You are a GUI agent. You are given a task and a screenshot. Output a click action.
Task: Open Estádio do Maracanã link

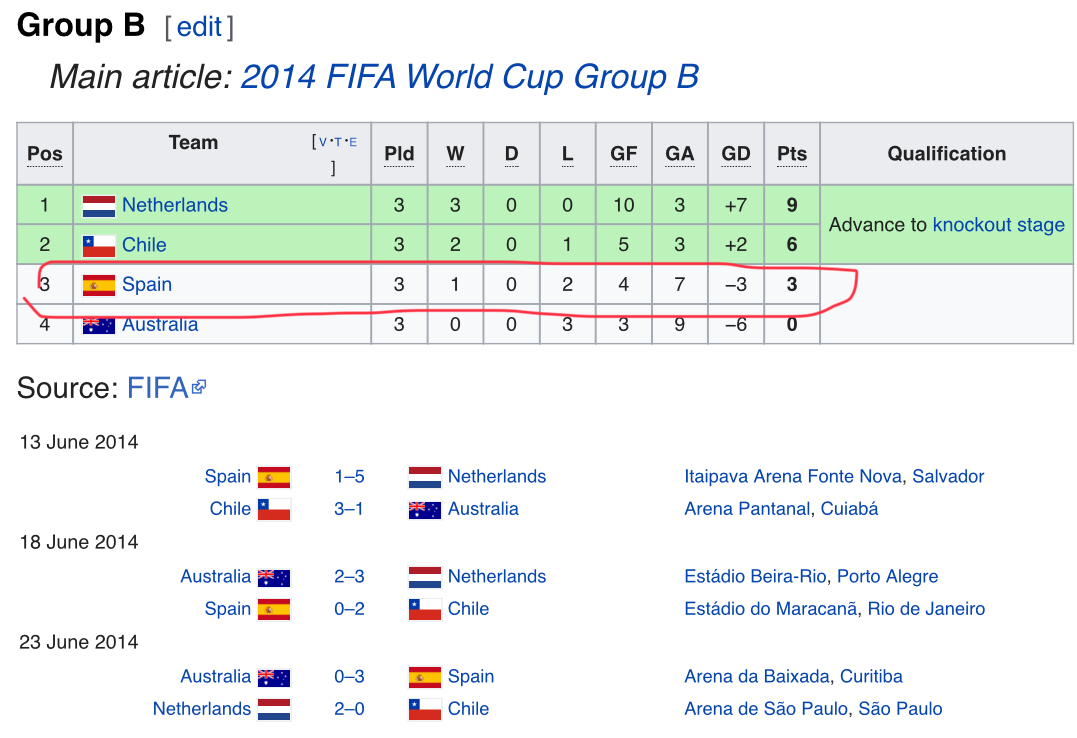(771, 609)
